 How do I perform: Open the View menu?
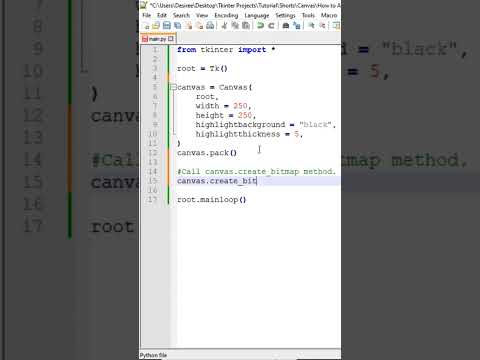tap(202, 15)
